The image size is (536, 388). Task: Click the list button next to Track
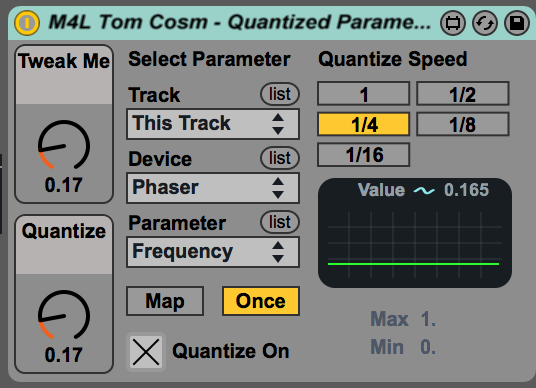pyautogui.click(x=280, y=94)
